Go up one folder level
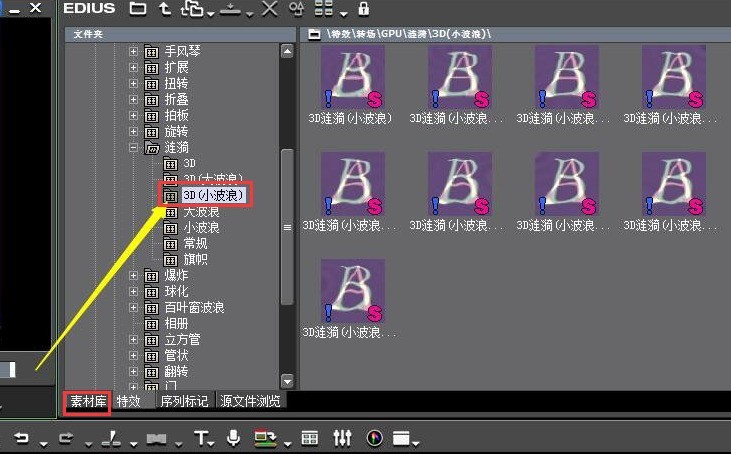 [x=165, y=8]
